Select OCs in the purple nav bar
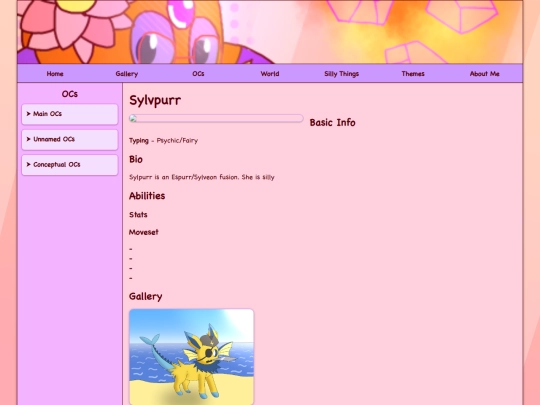 (x=198, y=74)
